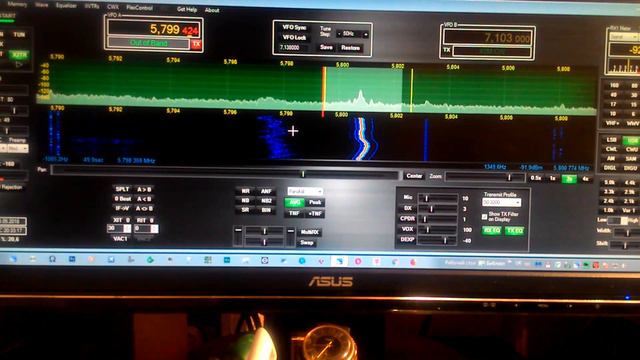Enable the NB2 noise blanker

click(x=266, y=201)
